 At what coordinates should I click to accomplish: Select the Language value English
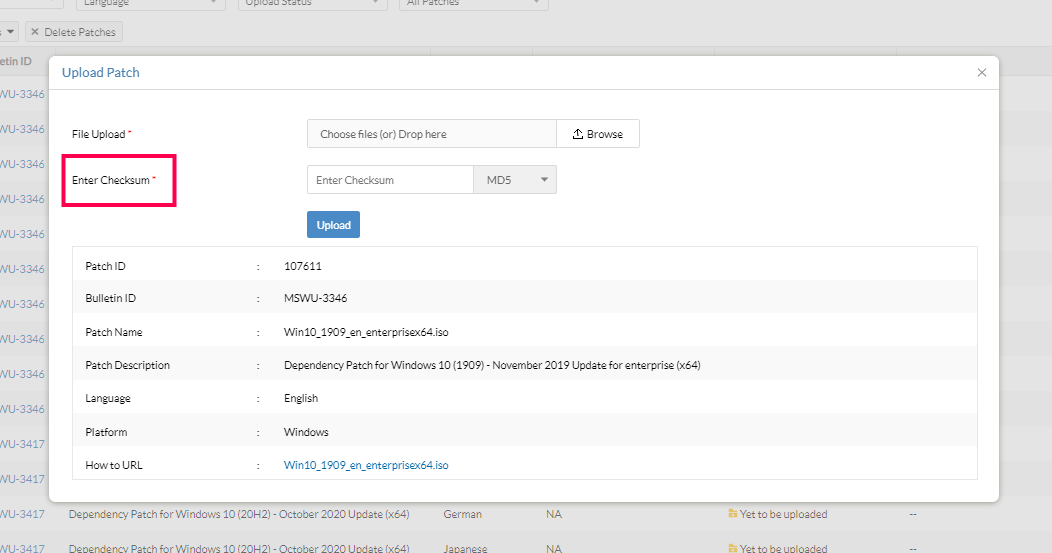point(301,398)
